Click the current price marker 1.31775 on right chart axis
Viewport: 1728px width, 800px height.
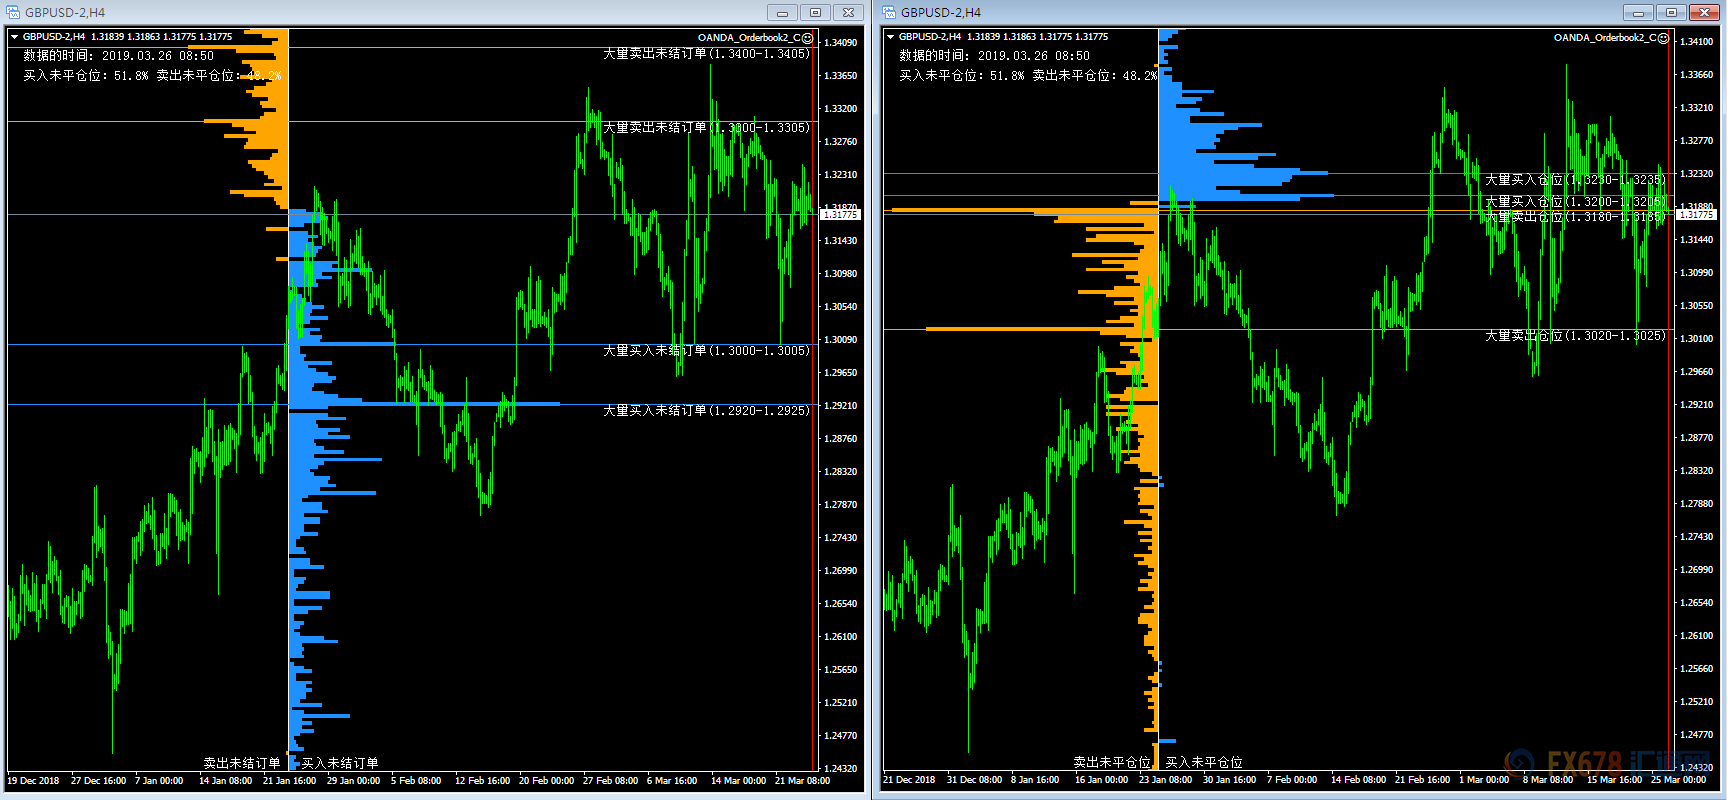(1695, 215)
